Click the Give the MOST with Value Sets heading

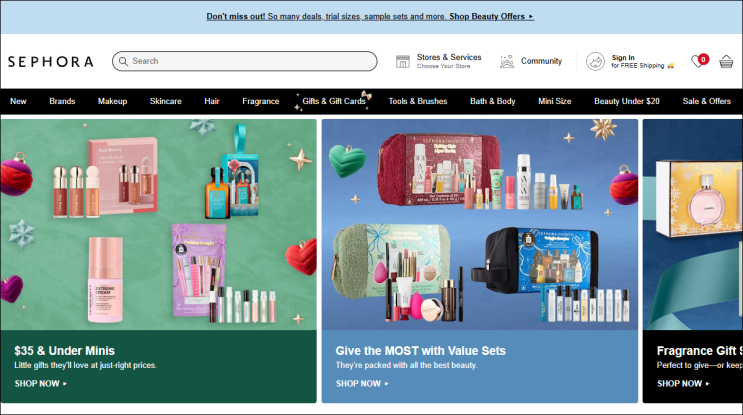pyautogui.click(x=420, y=351)
